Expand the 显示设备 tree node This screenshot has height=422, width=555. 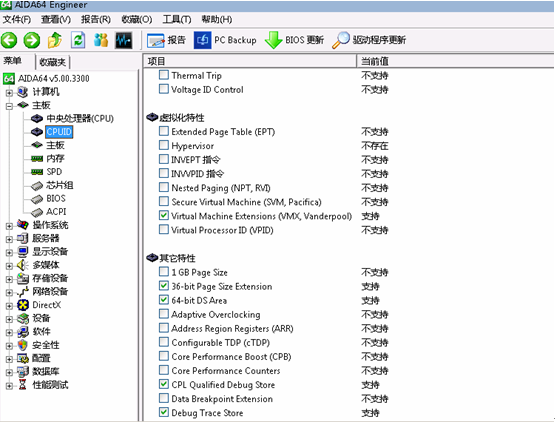click(9, 252)
